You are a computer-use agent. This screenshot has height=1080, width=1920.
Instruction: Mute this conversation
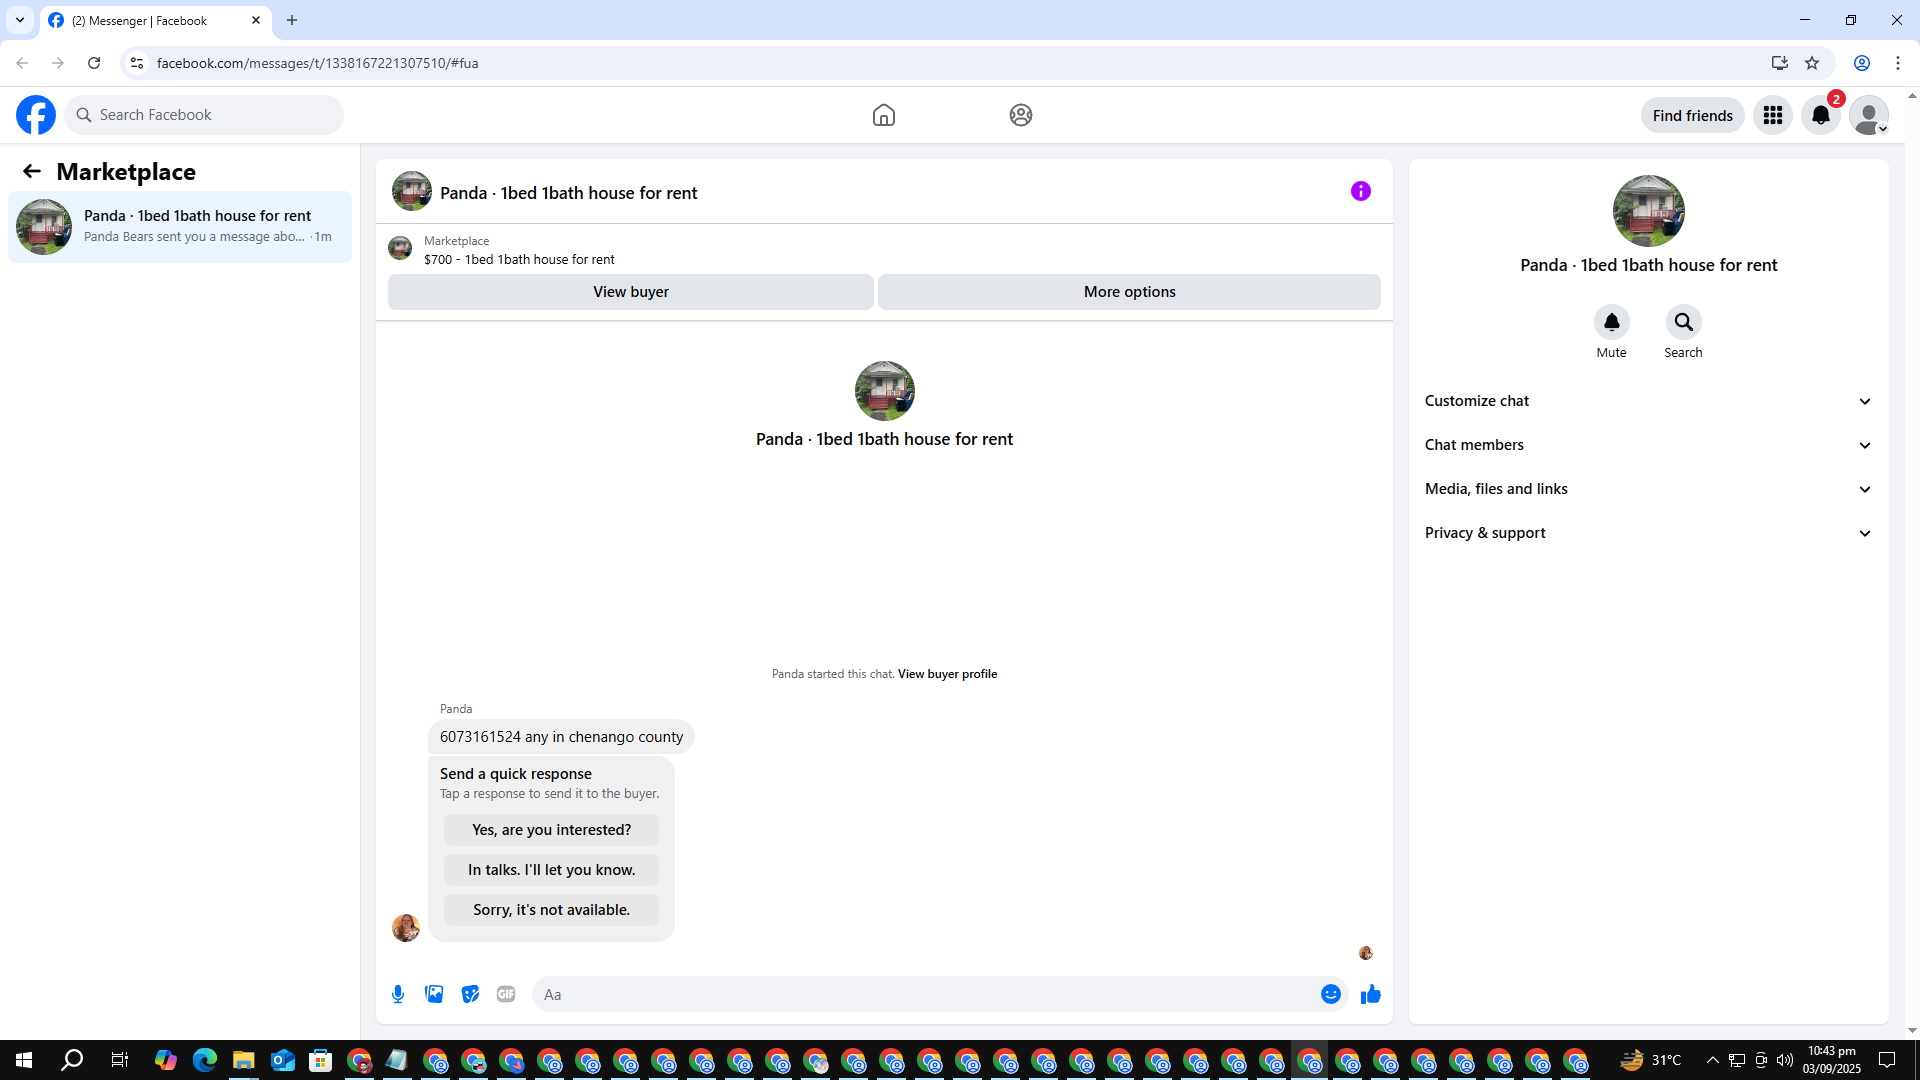(1612, 322)
